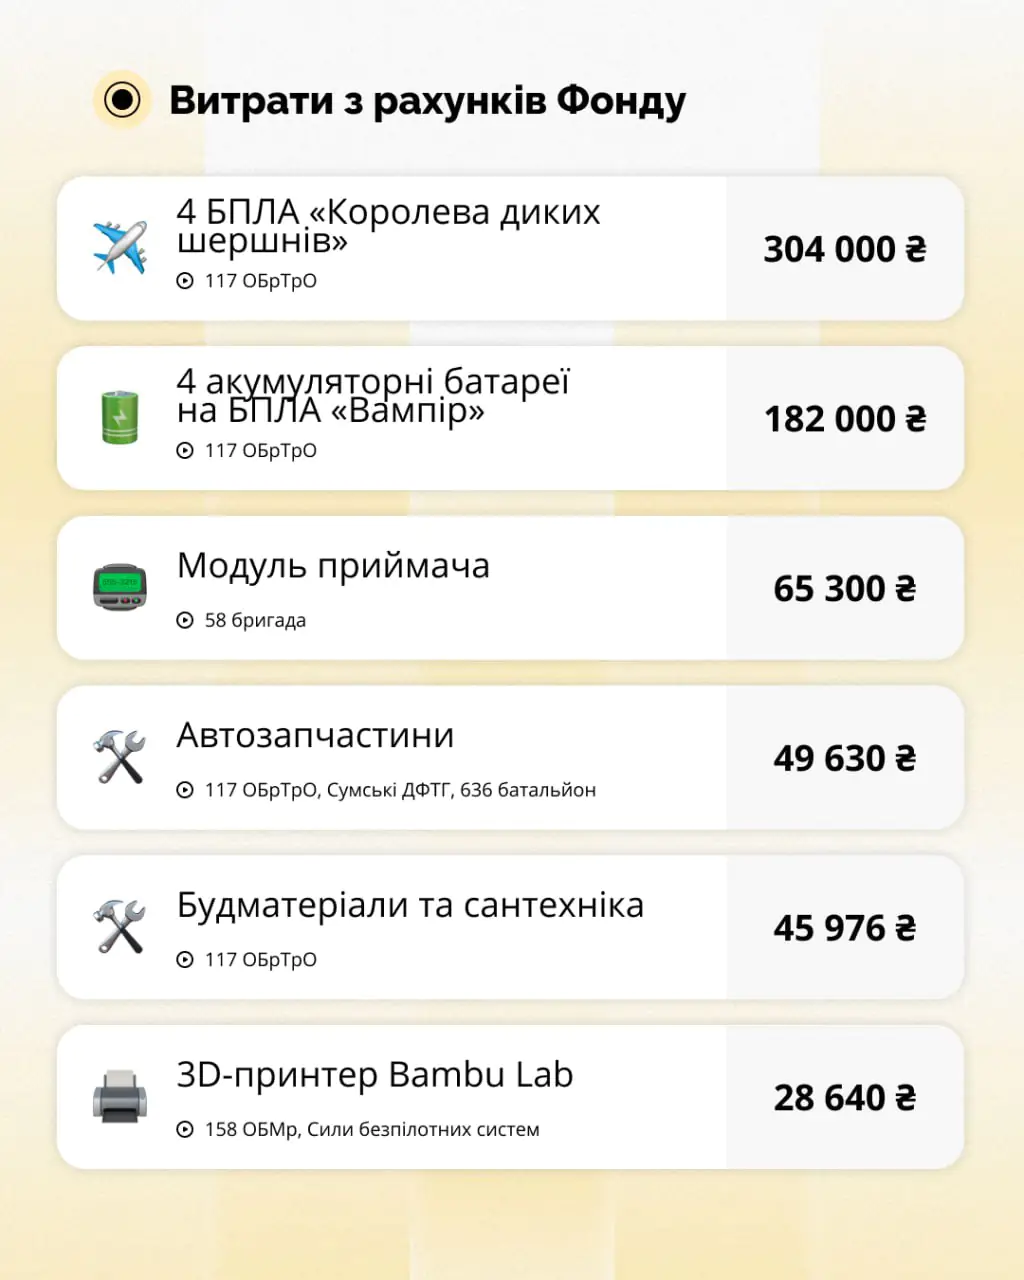Image resolution: width=1024 pixels, height=1280 pixels.
Task: Click the small circle icon before "58 бригада"
Action: [x=185, y=620]
